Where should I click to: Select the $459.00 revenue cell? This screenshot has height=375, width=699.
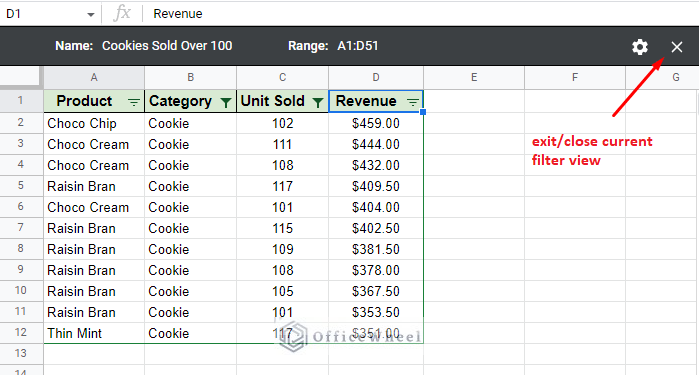point(376,123)
